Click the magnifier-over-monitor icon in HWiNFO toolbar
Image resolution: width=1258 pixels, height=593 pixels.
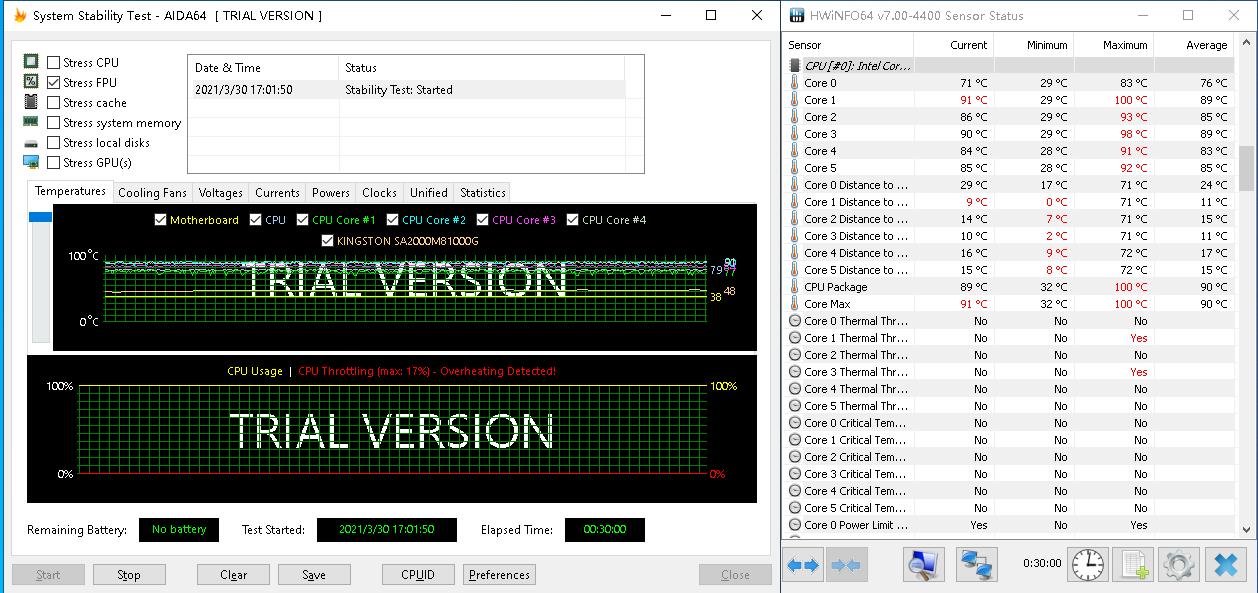(925, 565)
